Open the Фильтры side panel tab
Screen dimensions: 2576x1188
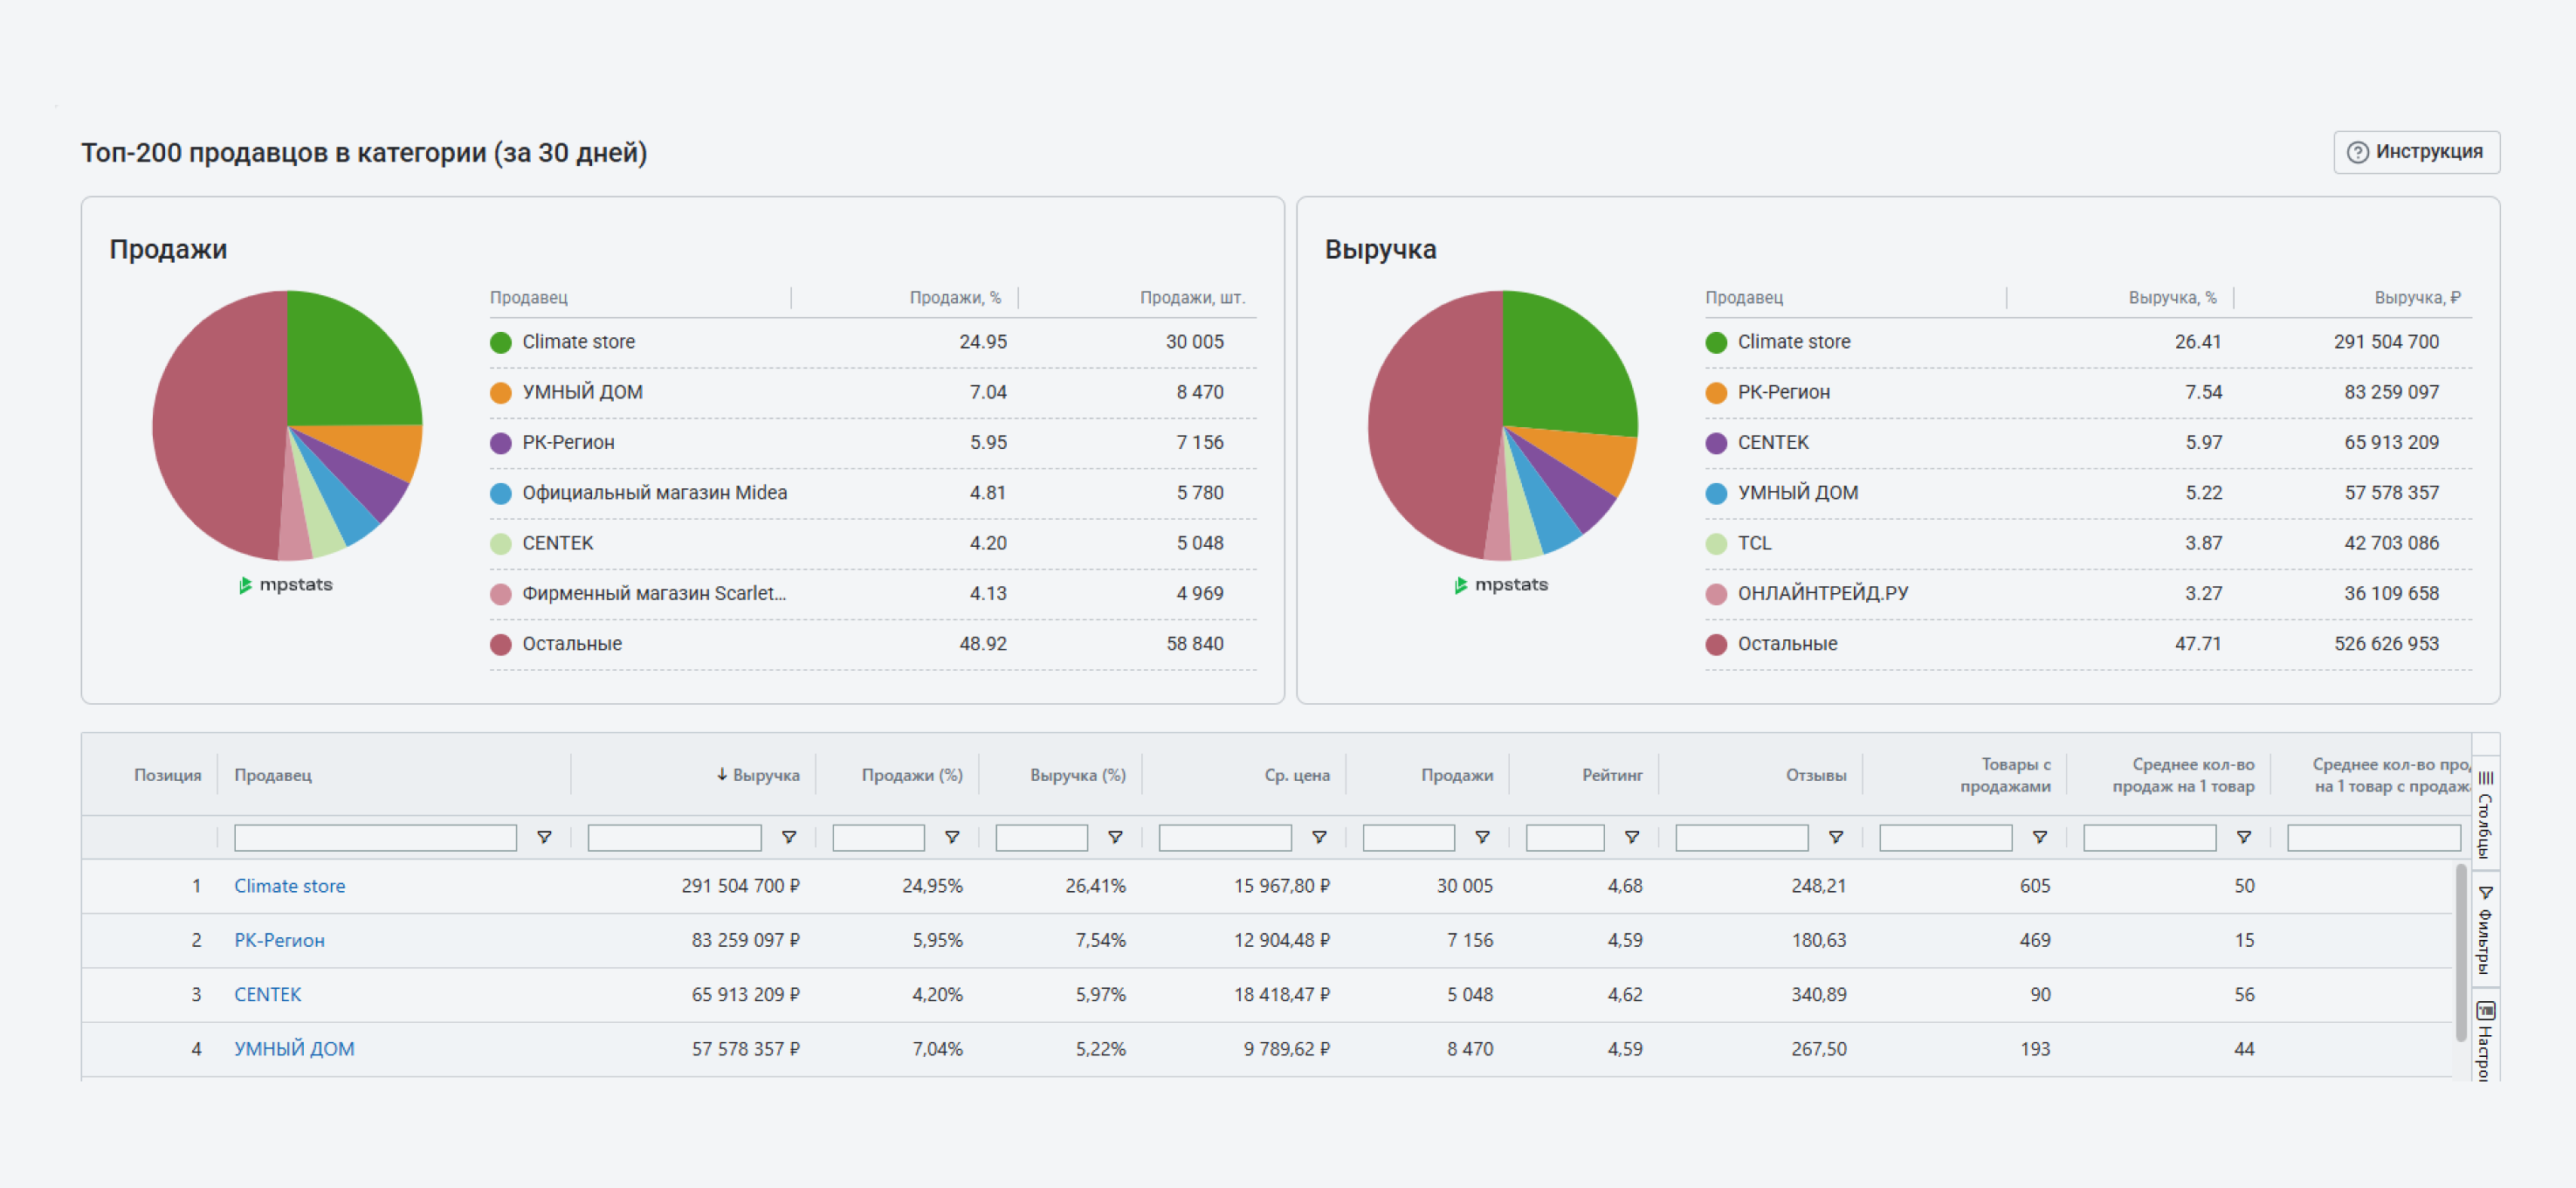pyautogui.click(x=2486, y=929)
